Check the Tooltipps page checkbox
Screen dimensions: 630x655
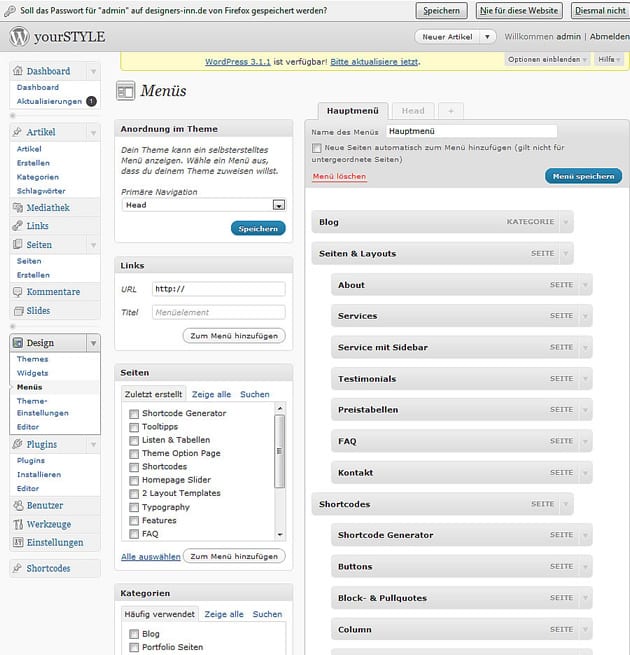(134, 427)
